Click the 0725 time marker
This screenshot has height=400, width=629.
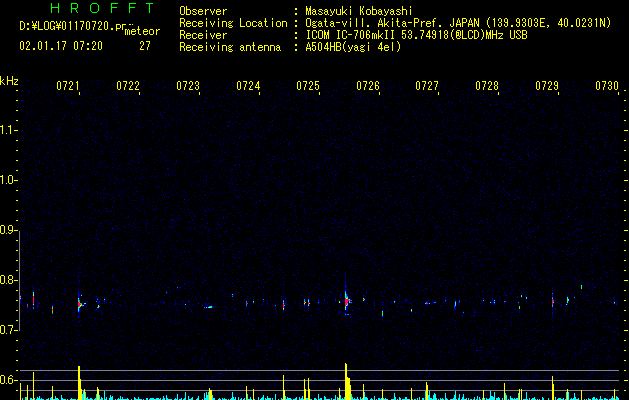click(x=308, y=86)
